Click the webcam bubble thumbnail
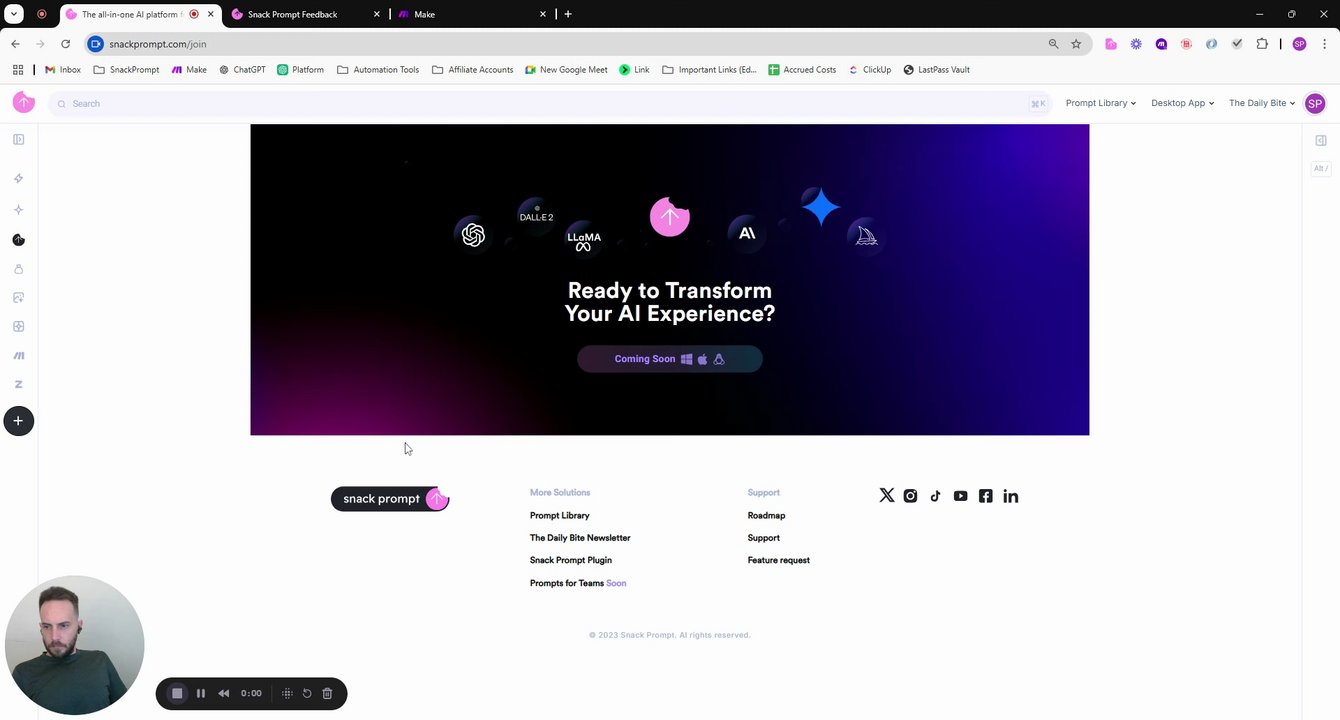The width and height of the screenshot is (1340, 720). 74,645
